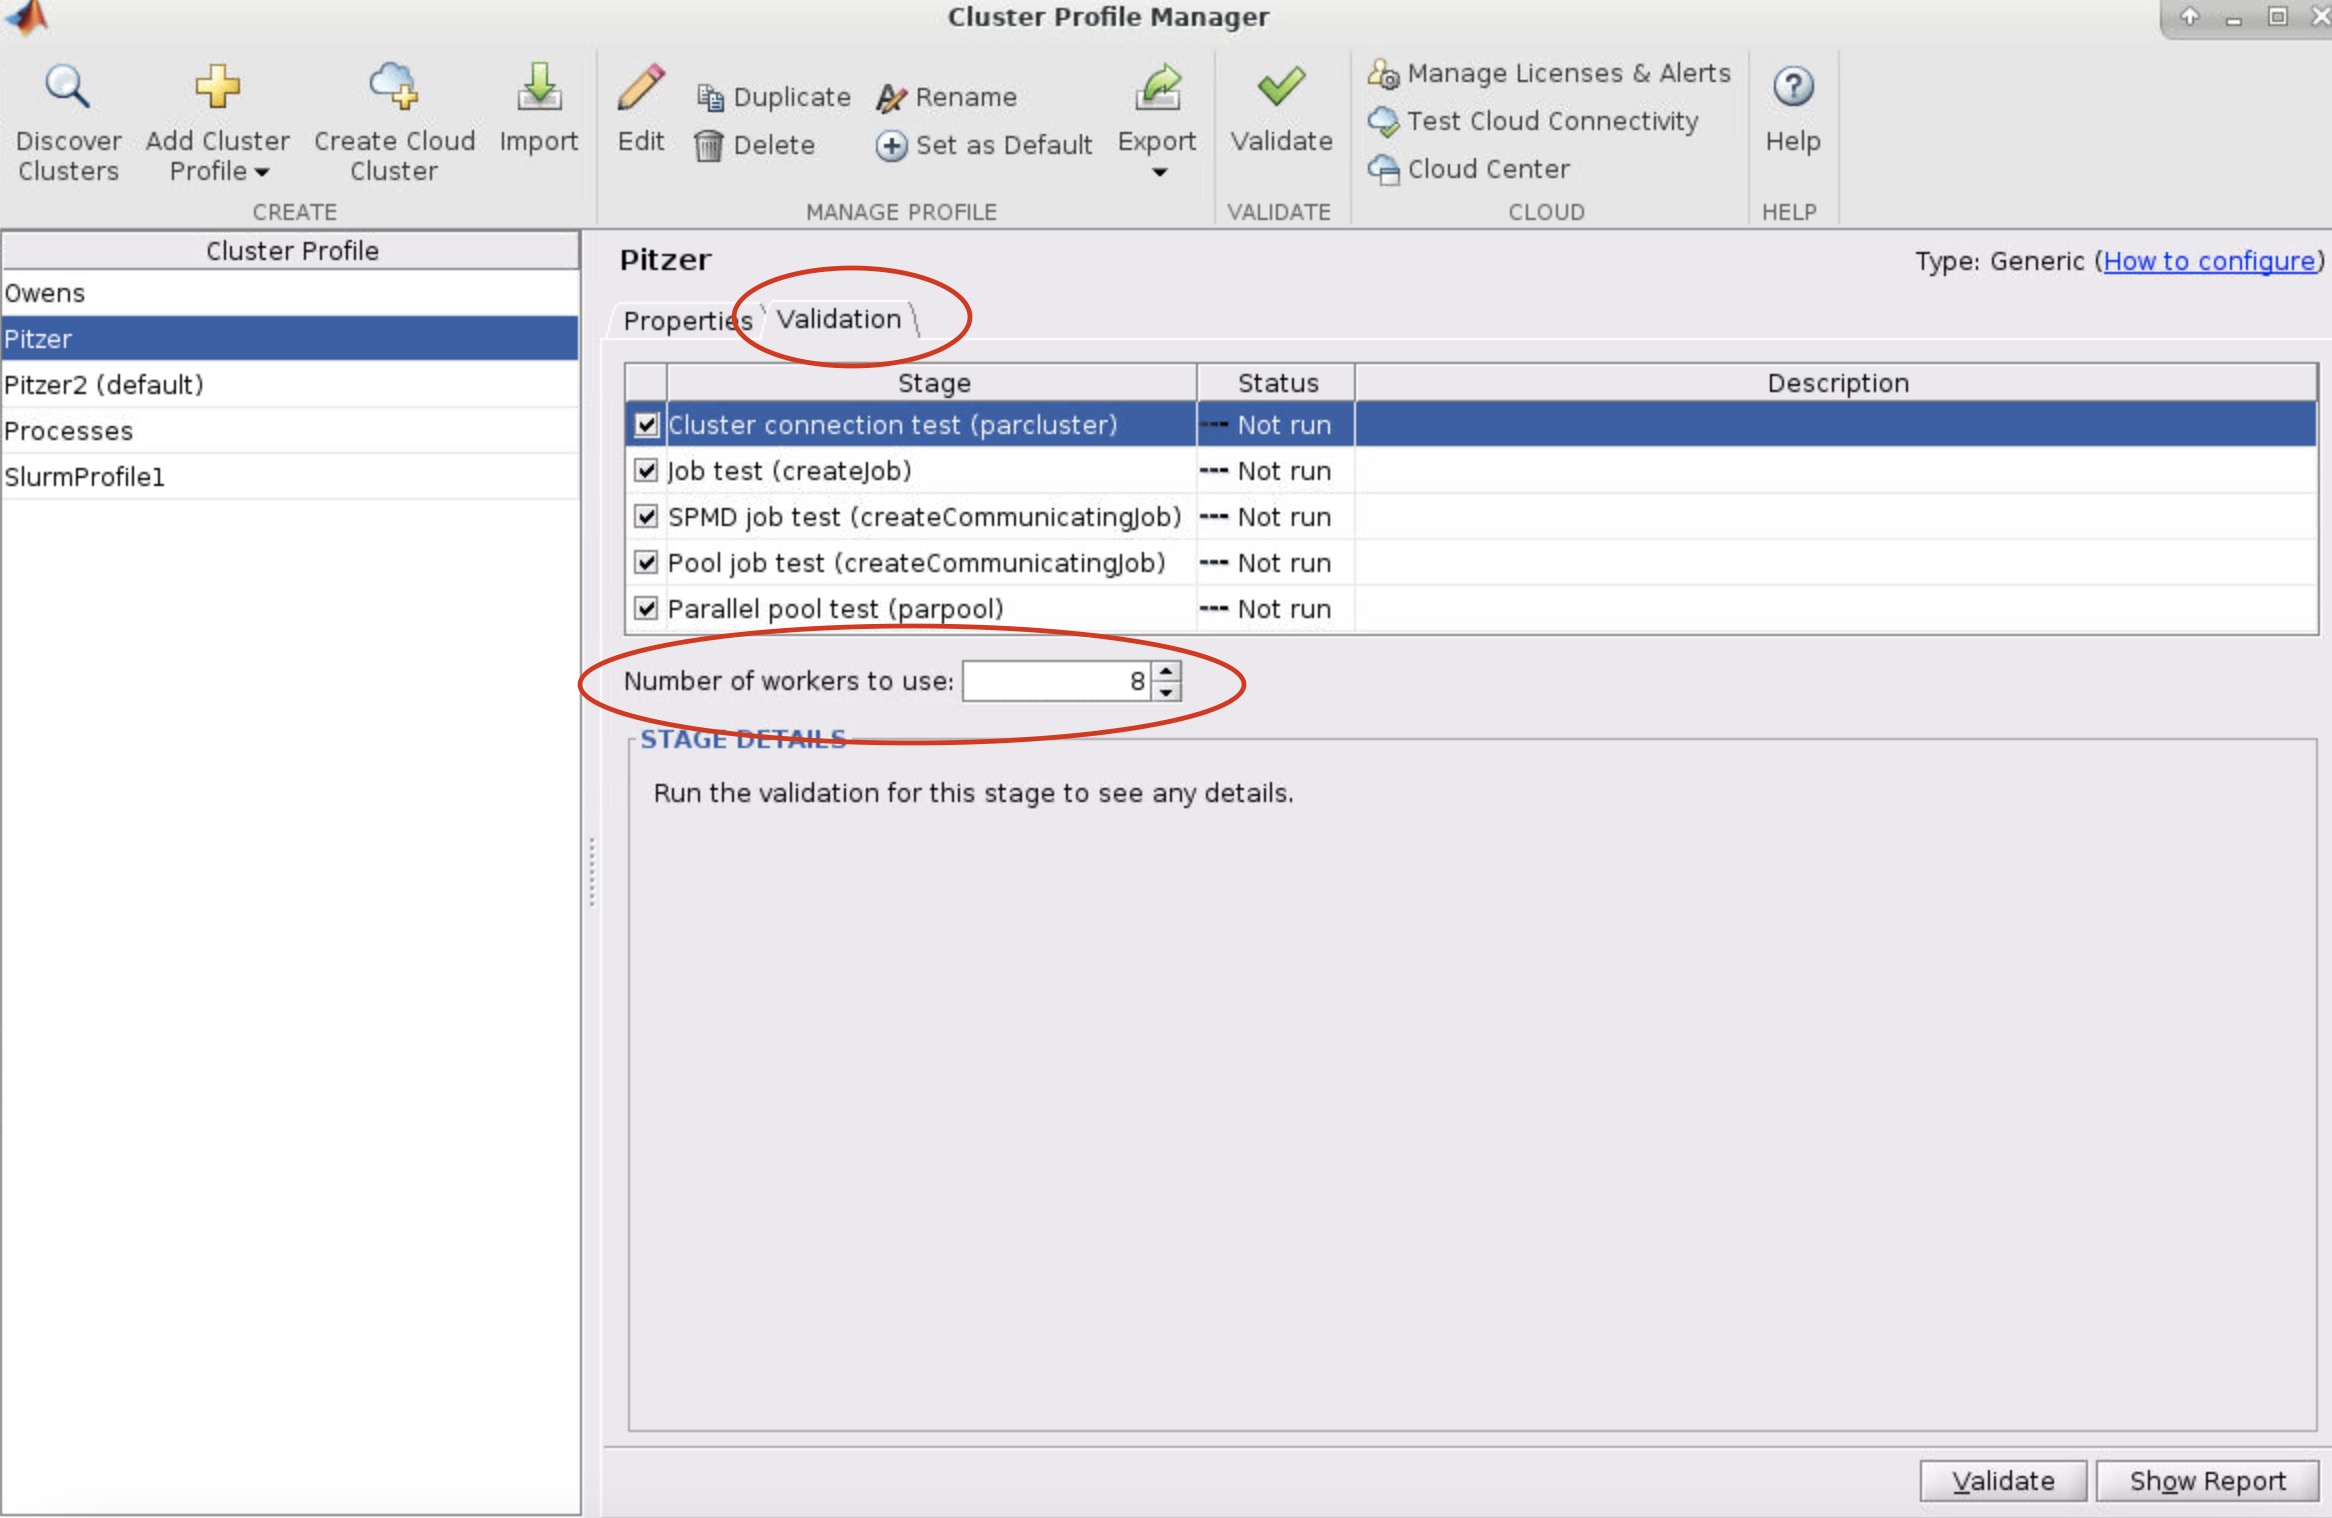This screenshot has width=2332, height=1518.
Task: Click the Cluster Profile column header
Action: [x=290, y=251]
